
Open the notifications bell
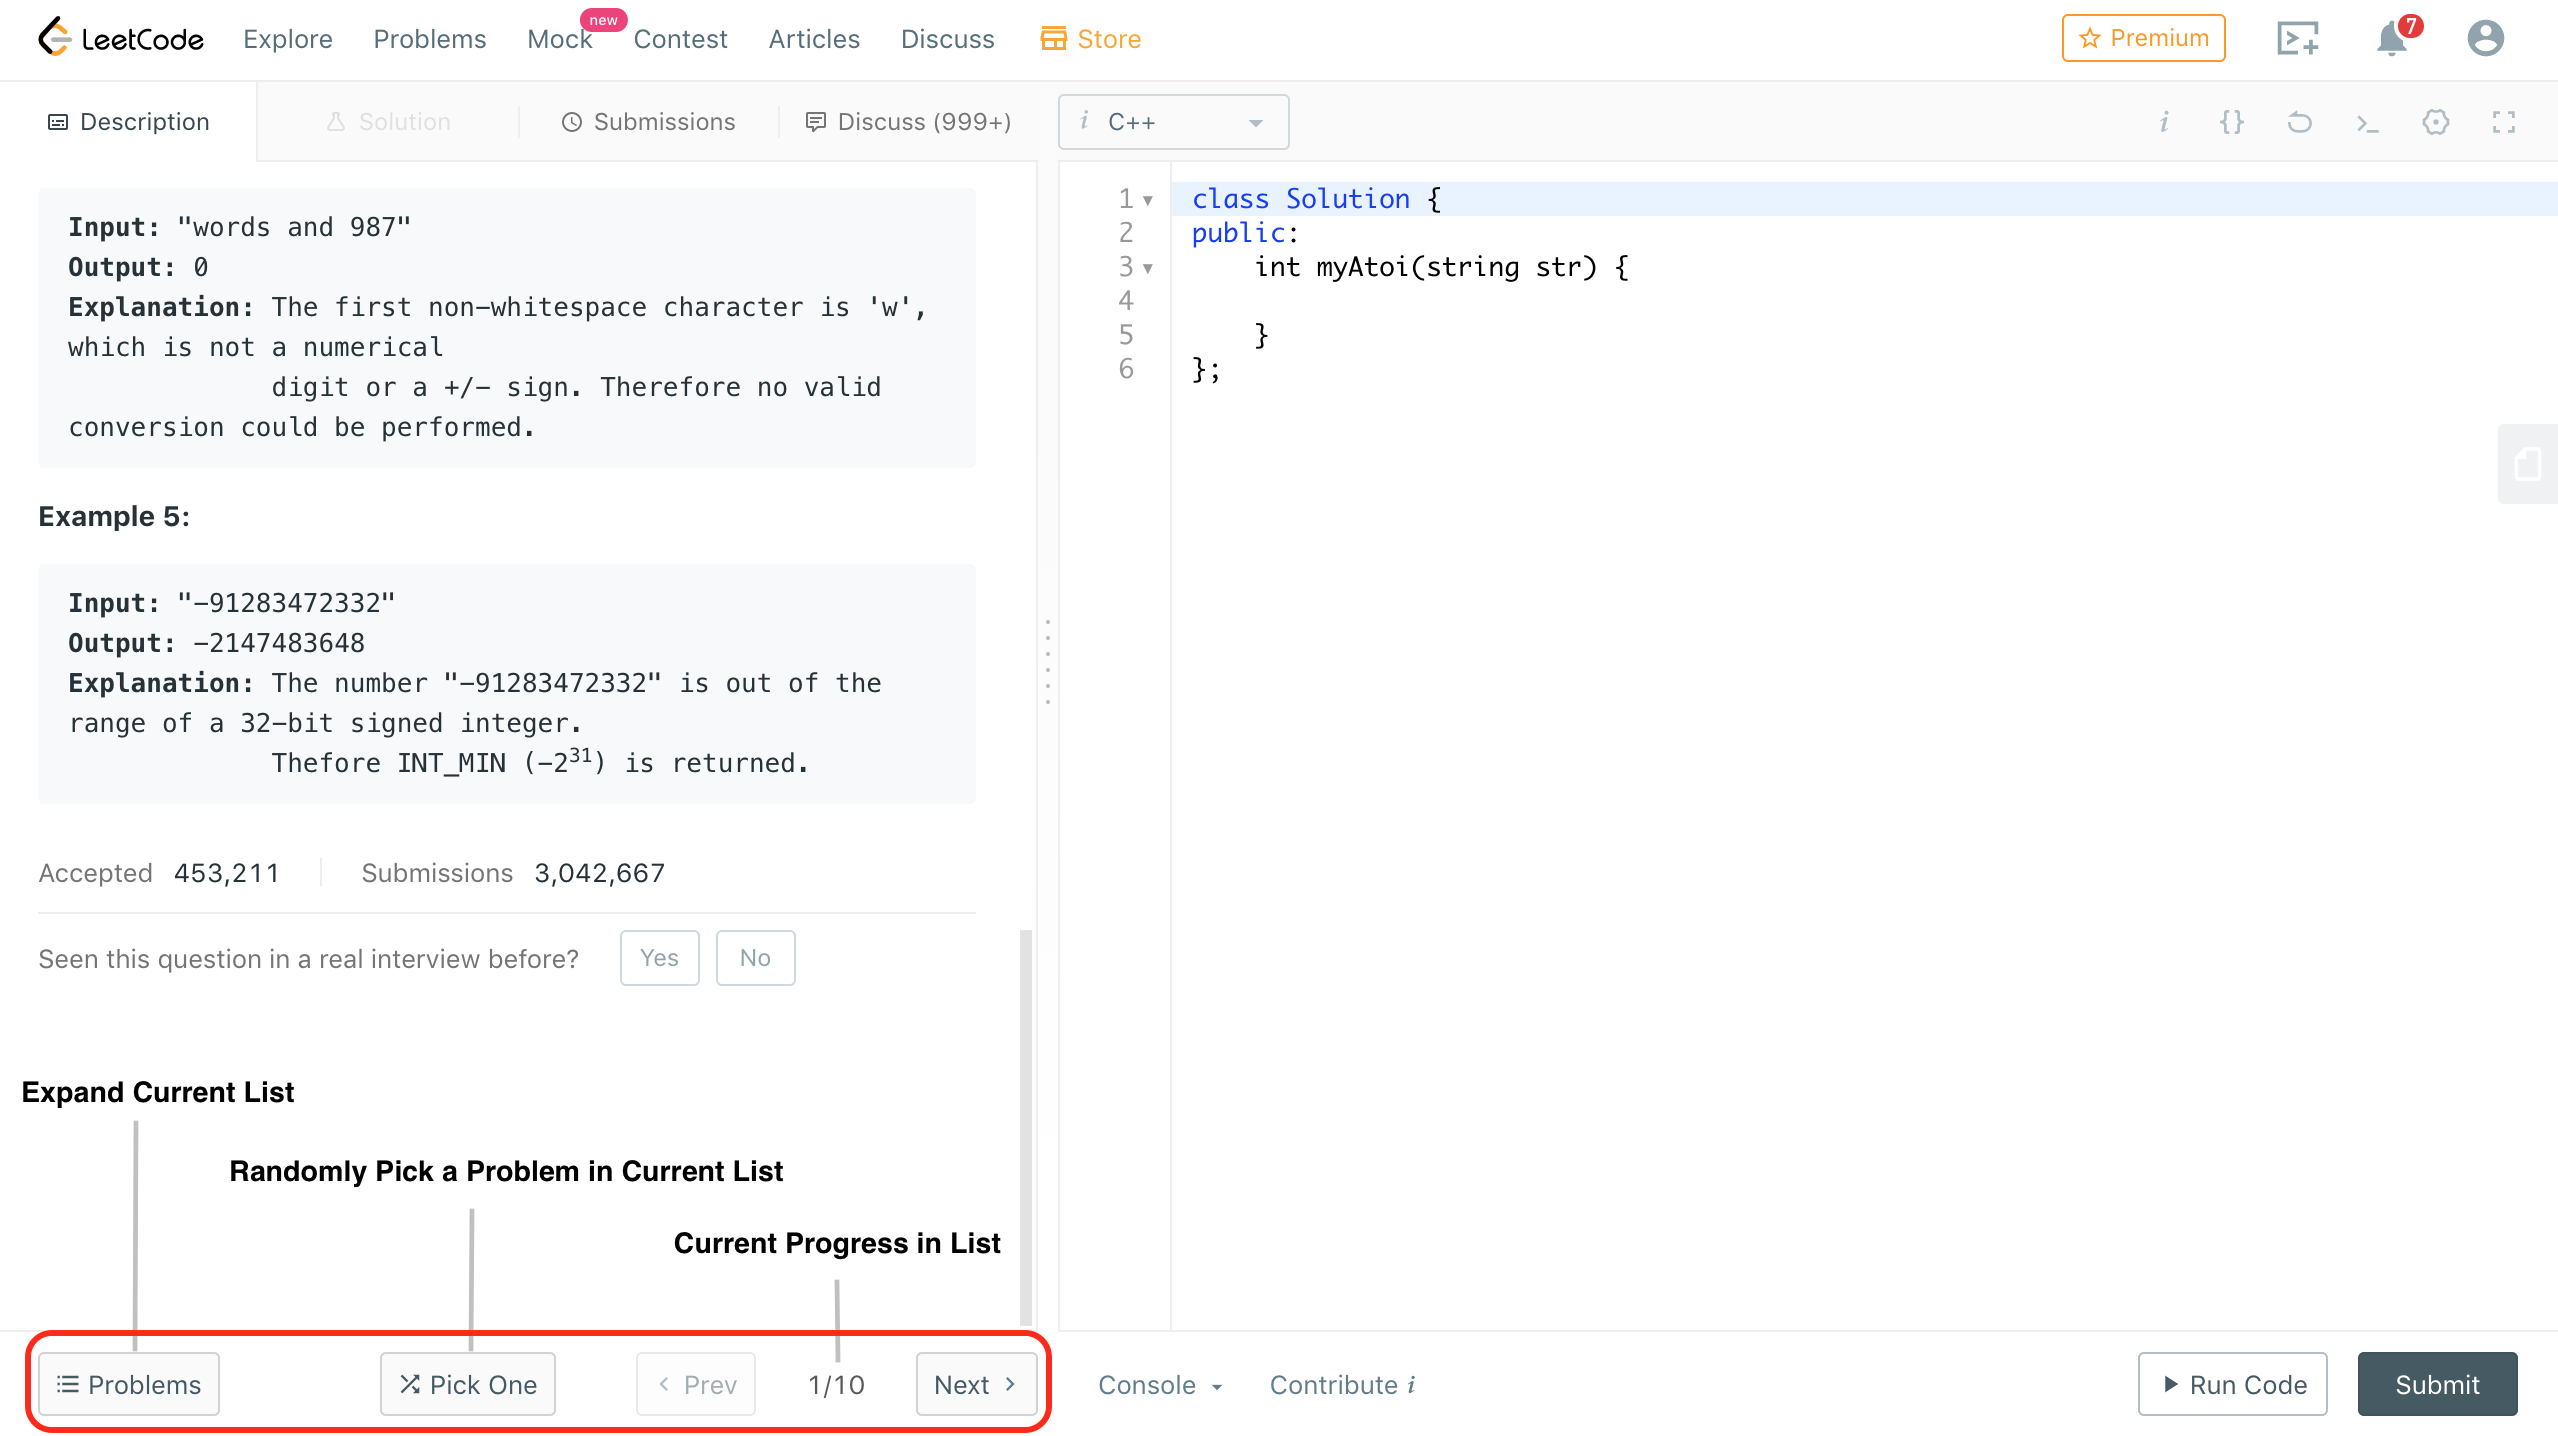(x=2391, y=40)
